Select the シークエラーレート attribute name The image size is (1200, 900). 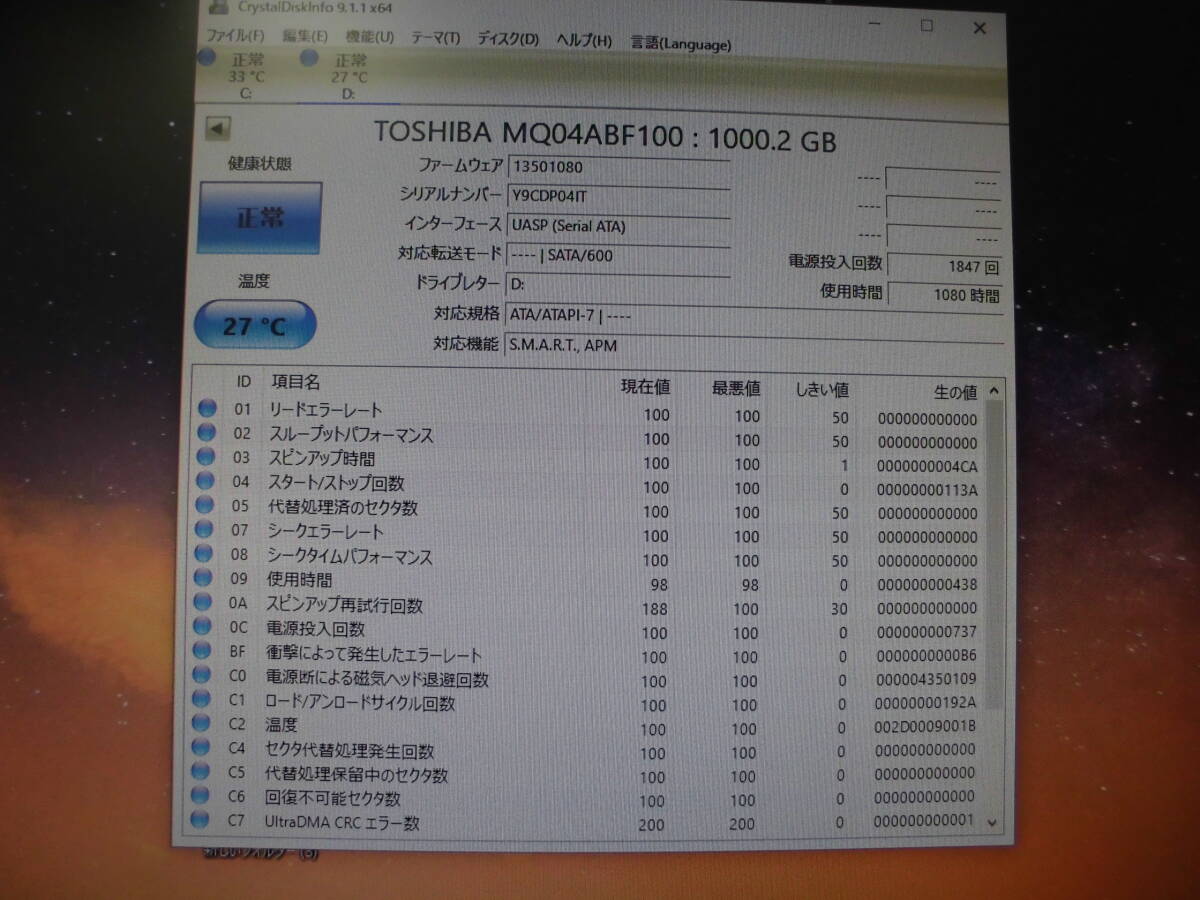click(325, 532)
